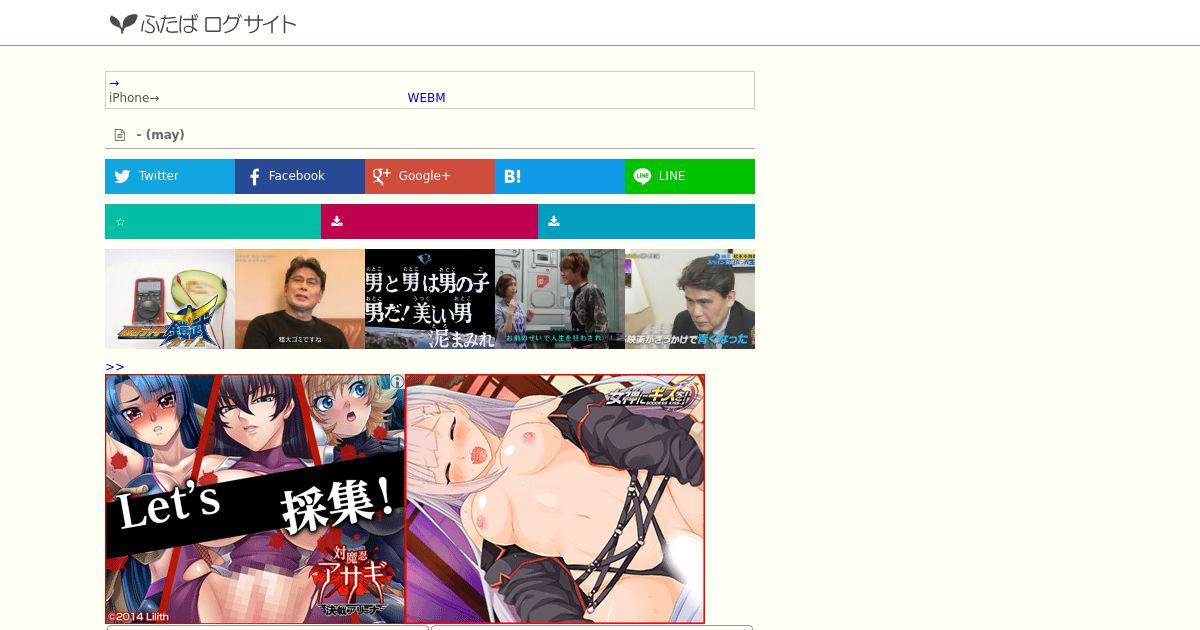Click the download icon in crimson bar

point(337,222)
